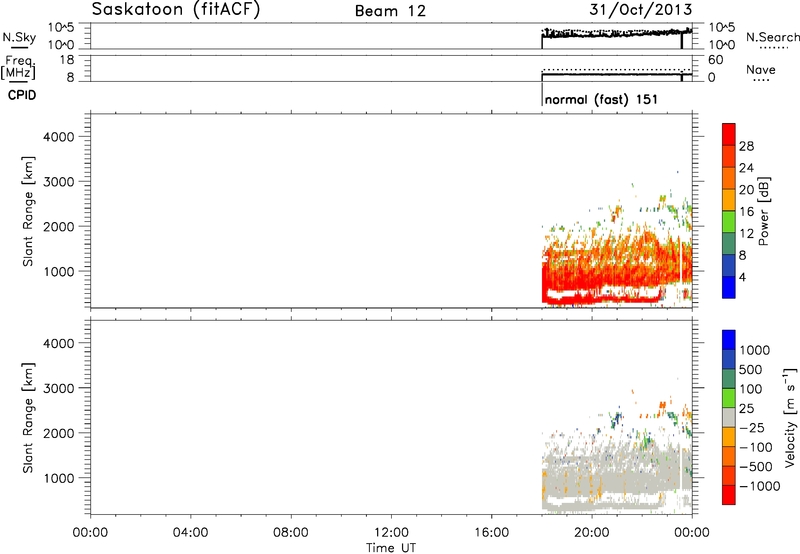Click the '12:00' time tick label
Screen dimensions: 800x554
pyautogui.click(x=391, y=533)
